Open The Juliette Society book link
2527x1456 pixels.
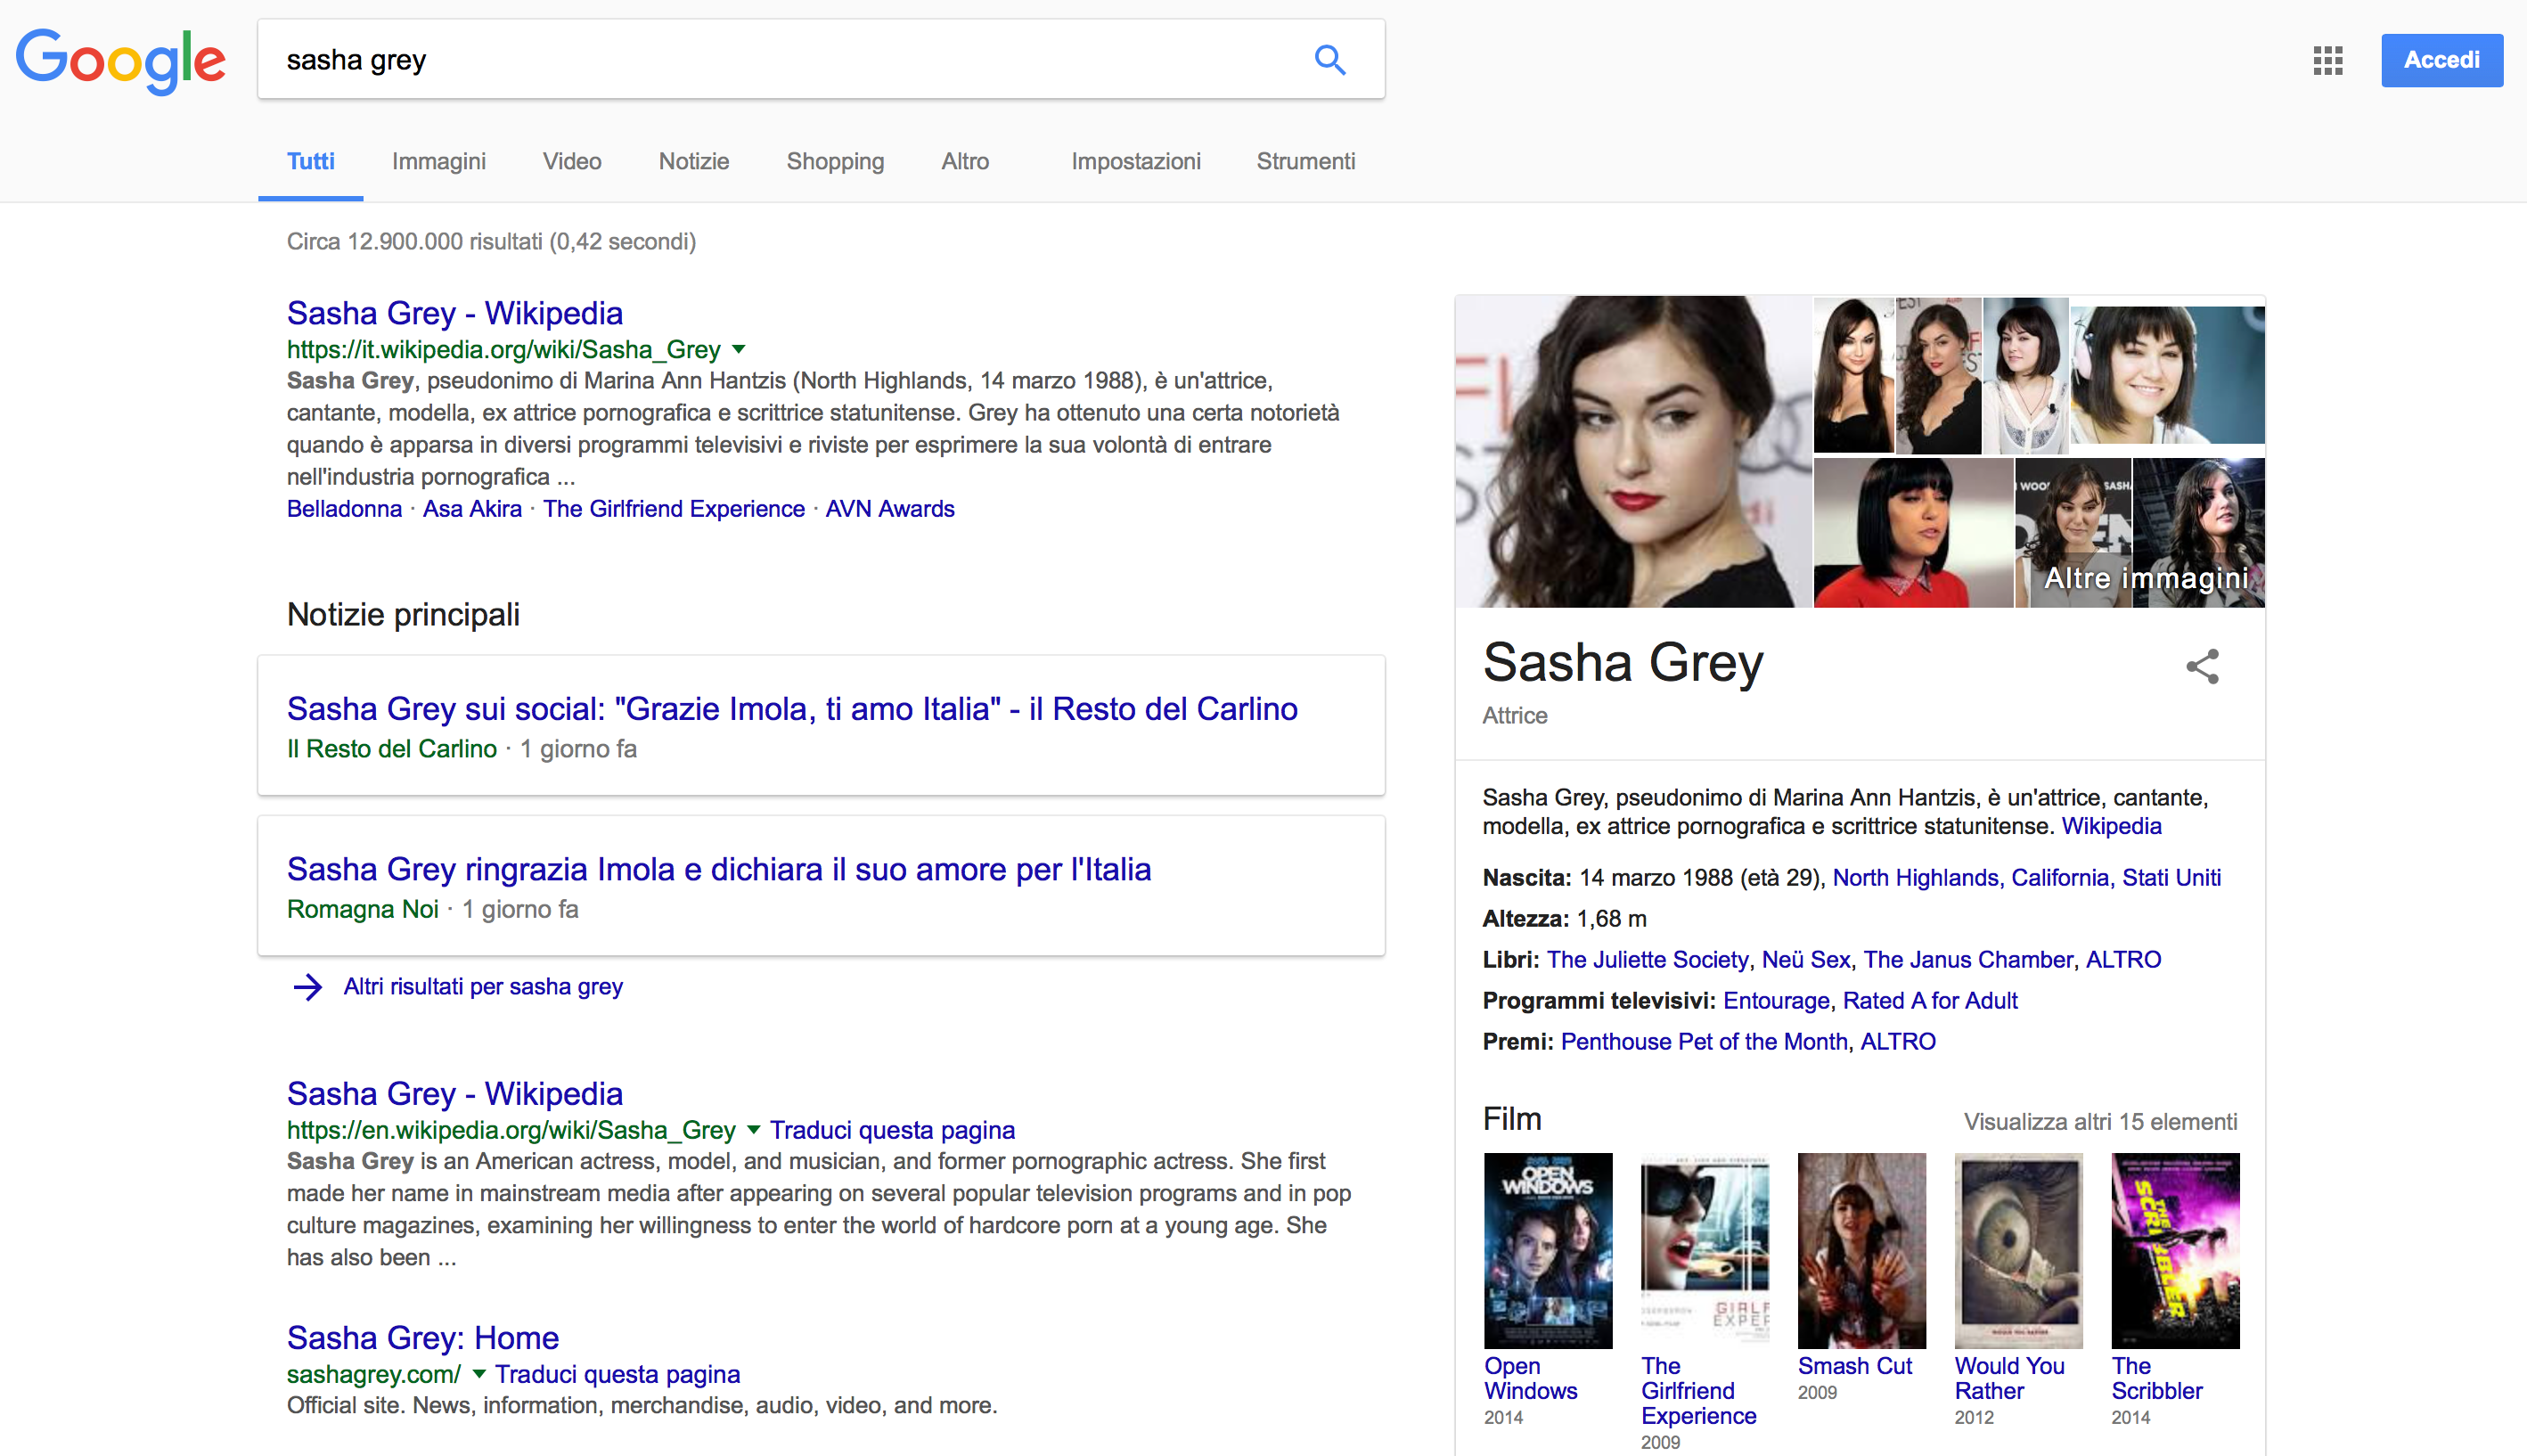(x=1647, y=960)
